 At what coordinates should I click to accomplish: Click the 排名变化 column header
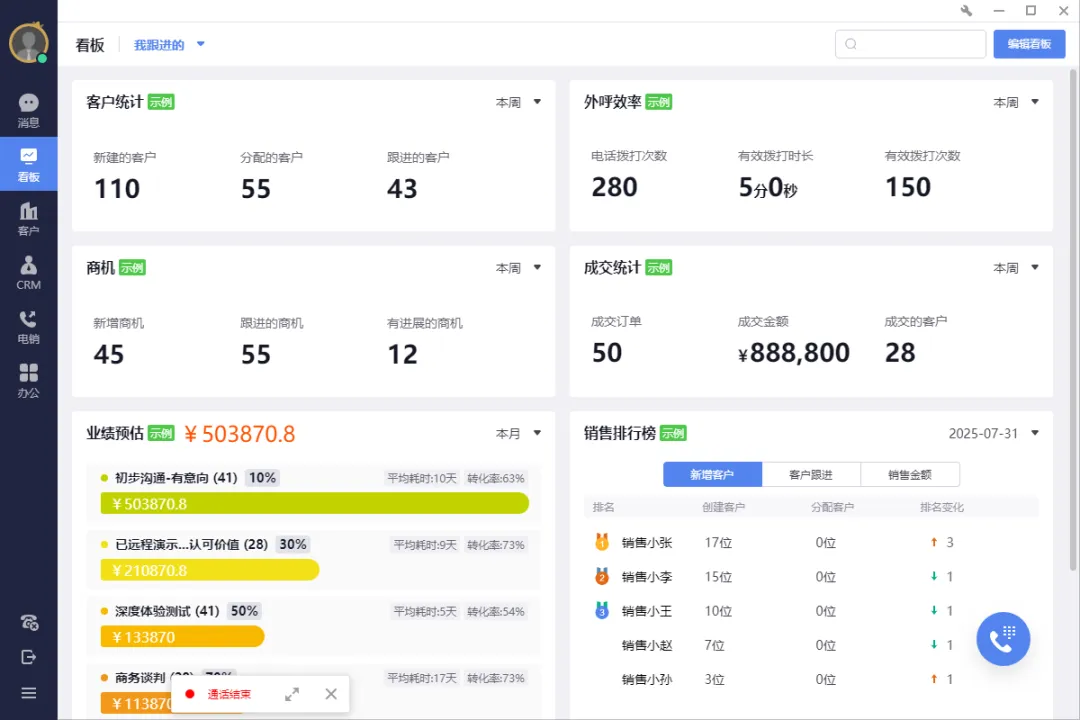(x=942, y=507)
